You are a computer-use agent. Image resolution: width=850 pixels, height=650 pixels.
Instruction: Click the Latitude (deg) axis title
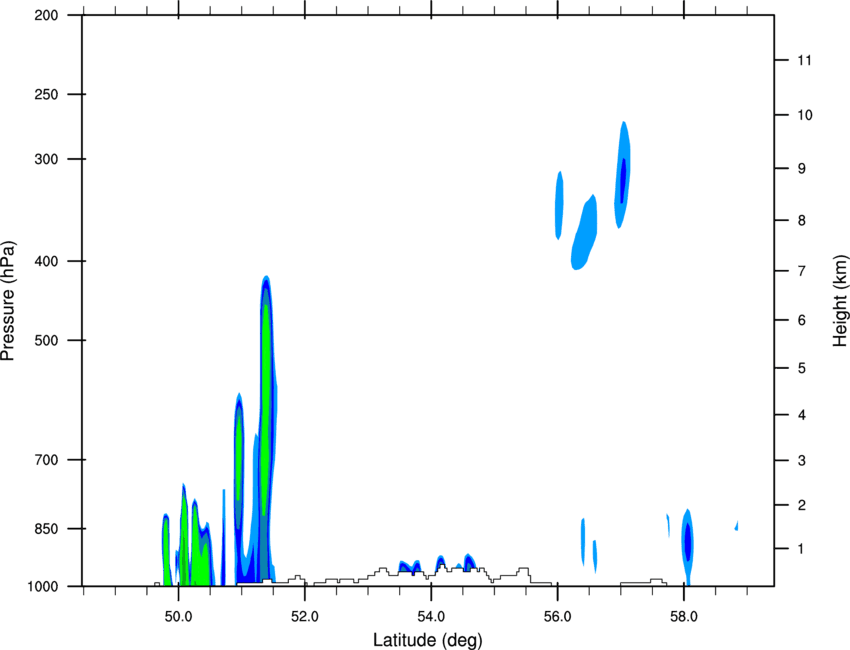[427, 640]
